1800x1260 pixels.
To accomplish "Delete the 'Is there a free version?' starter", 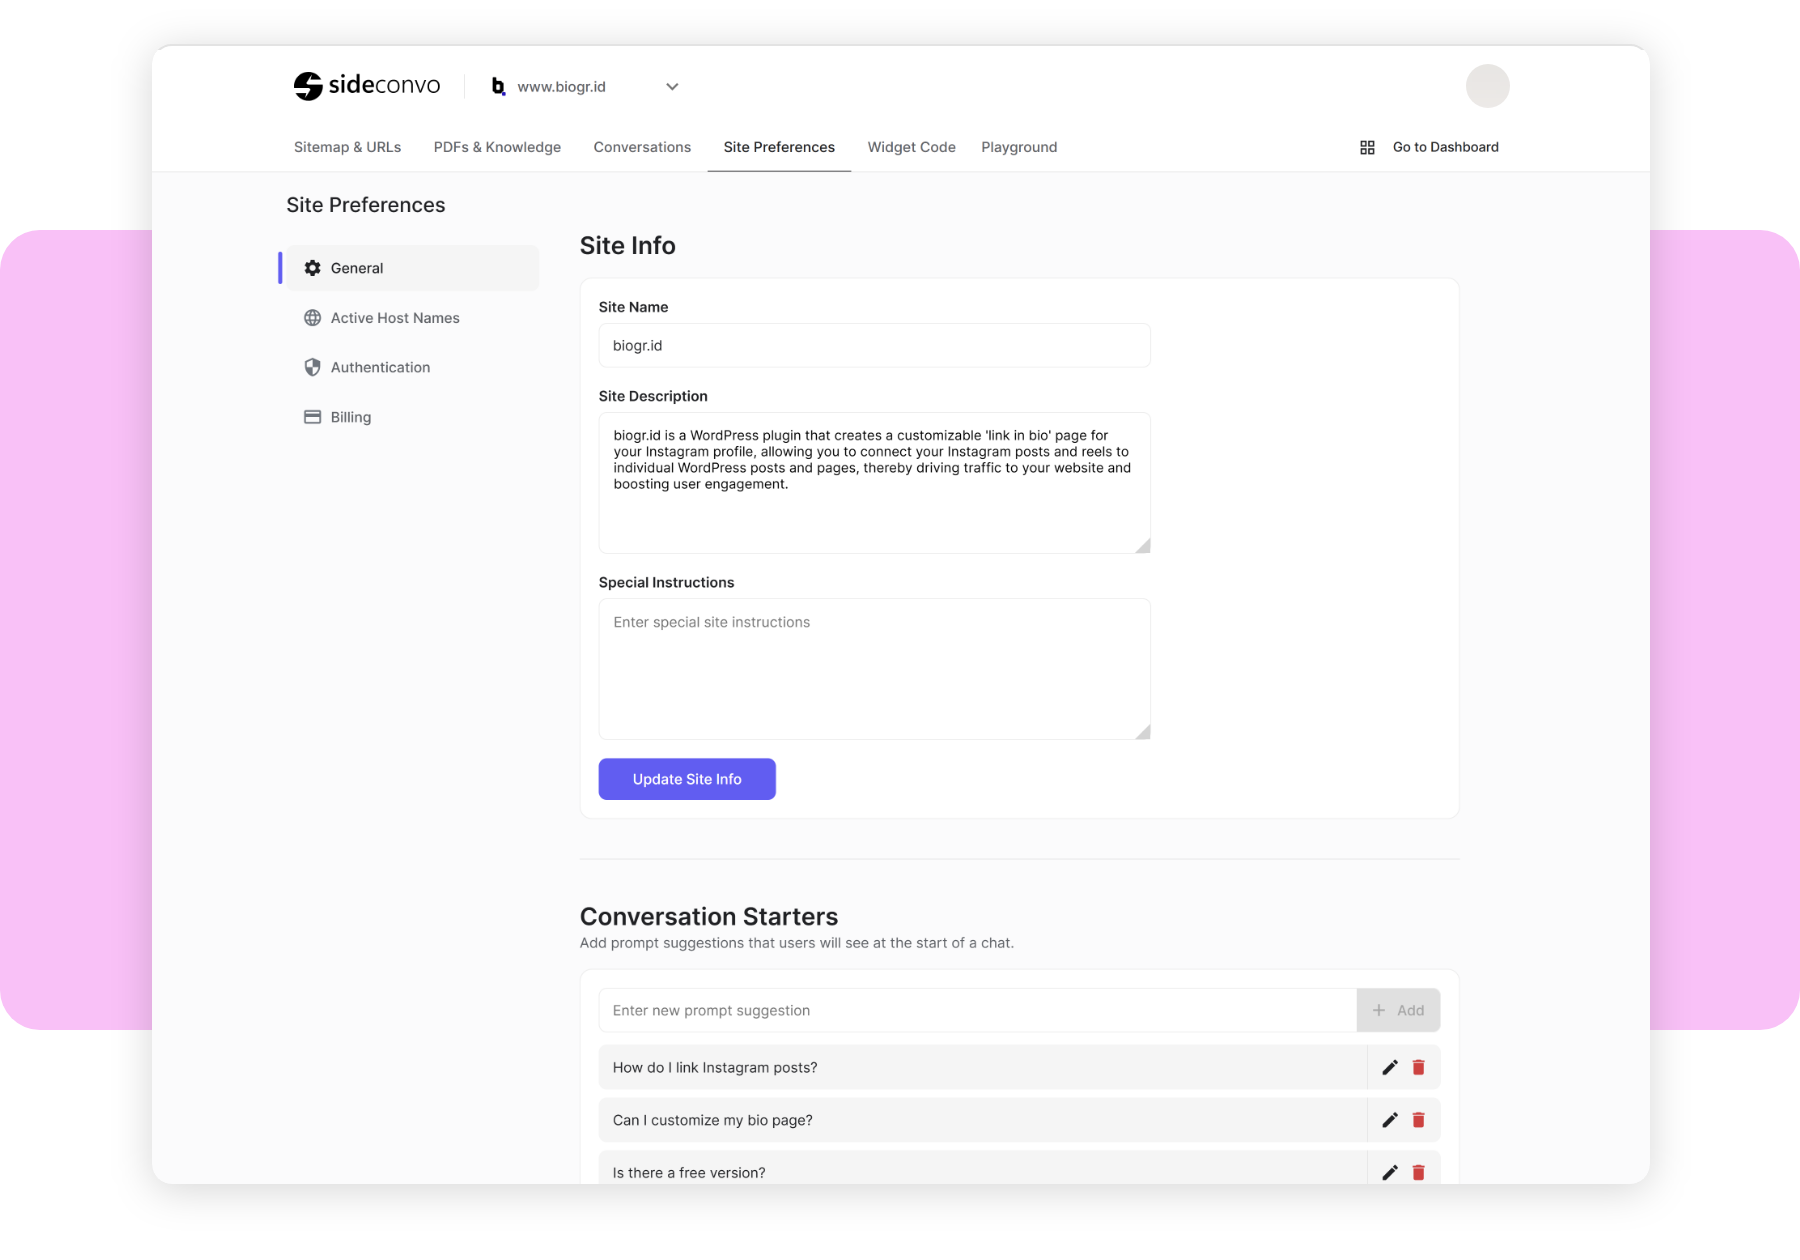I will pos(1418,1172).
